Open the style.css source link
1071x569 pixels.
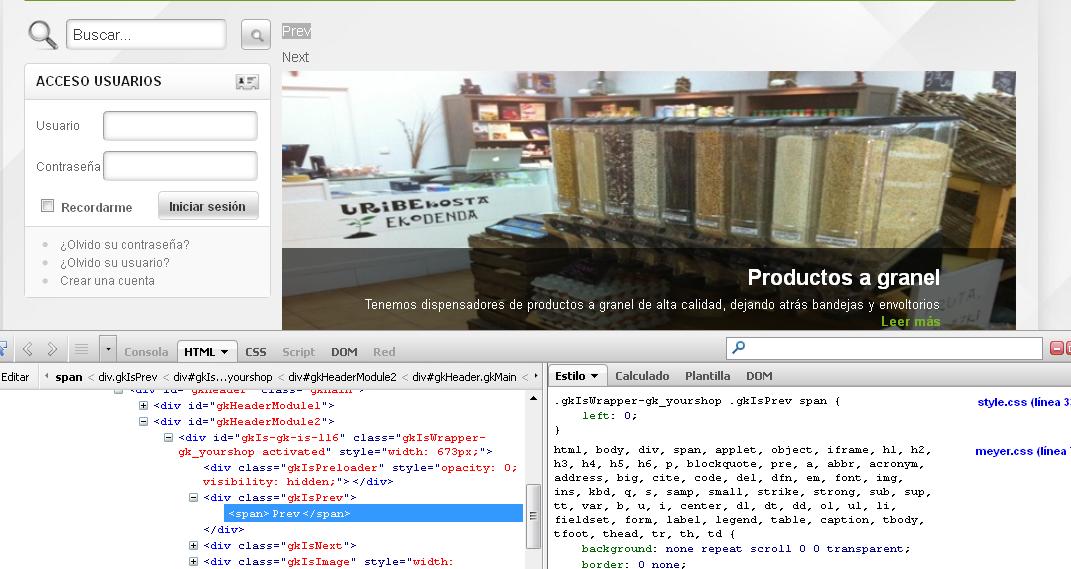(x=1023, y=402)
